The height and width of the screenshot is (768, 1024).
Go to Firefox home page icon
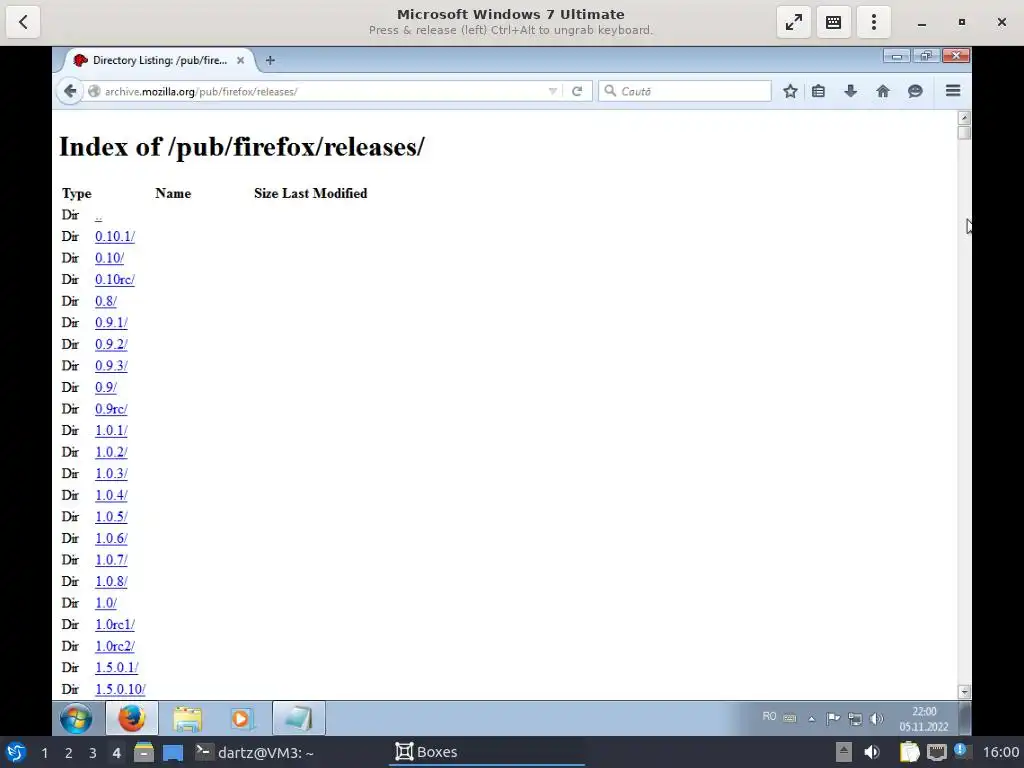tap(882, 91)
